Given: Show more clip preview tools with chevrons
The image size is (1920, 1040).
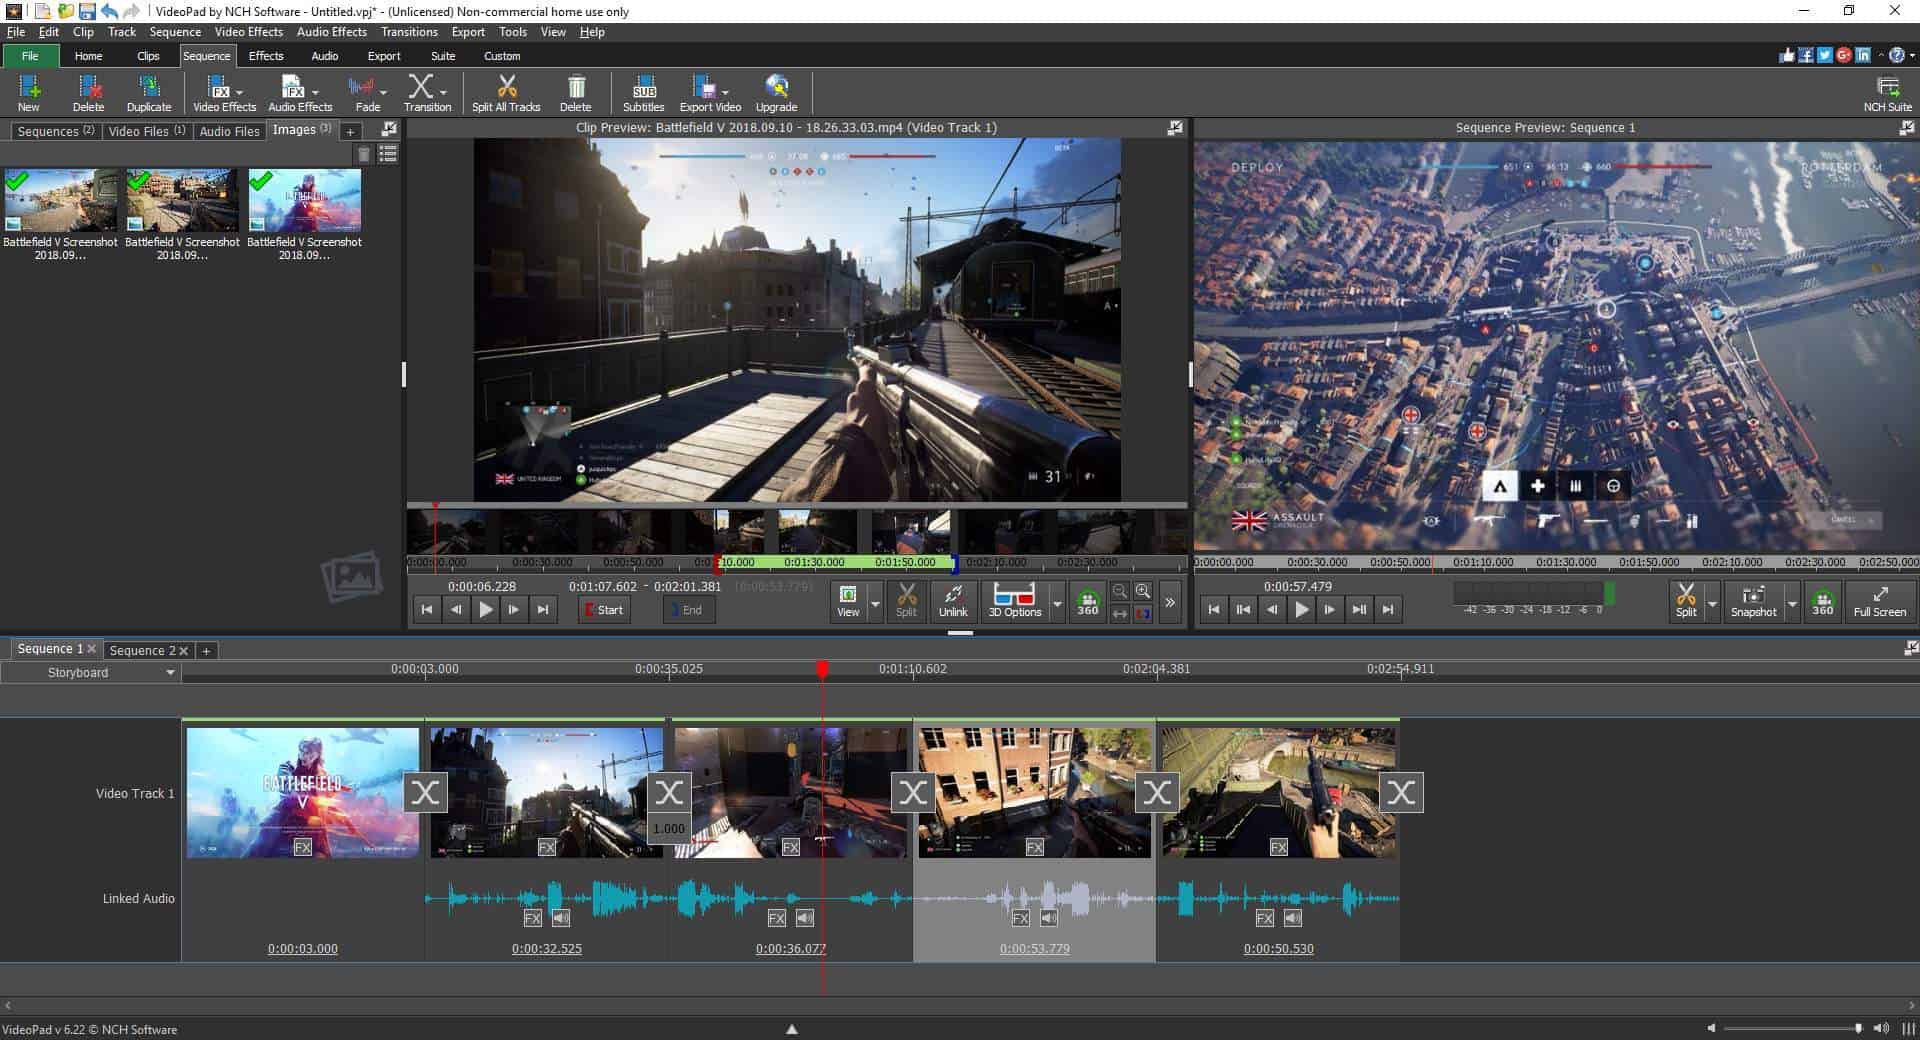Looking at the screenshot, I should 1170,602.
